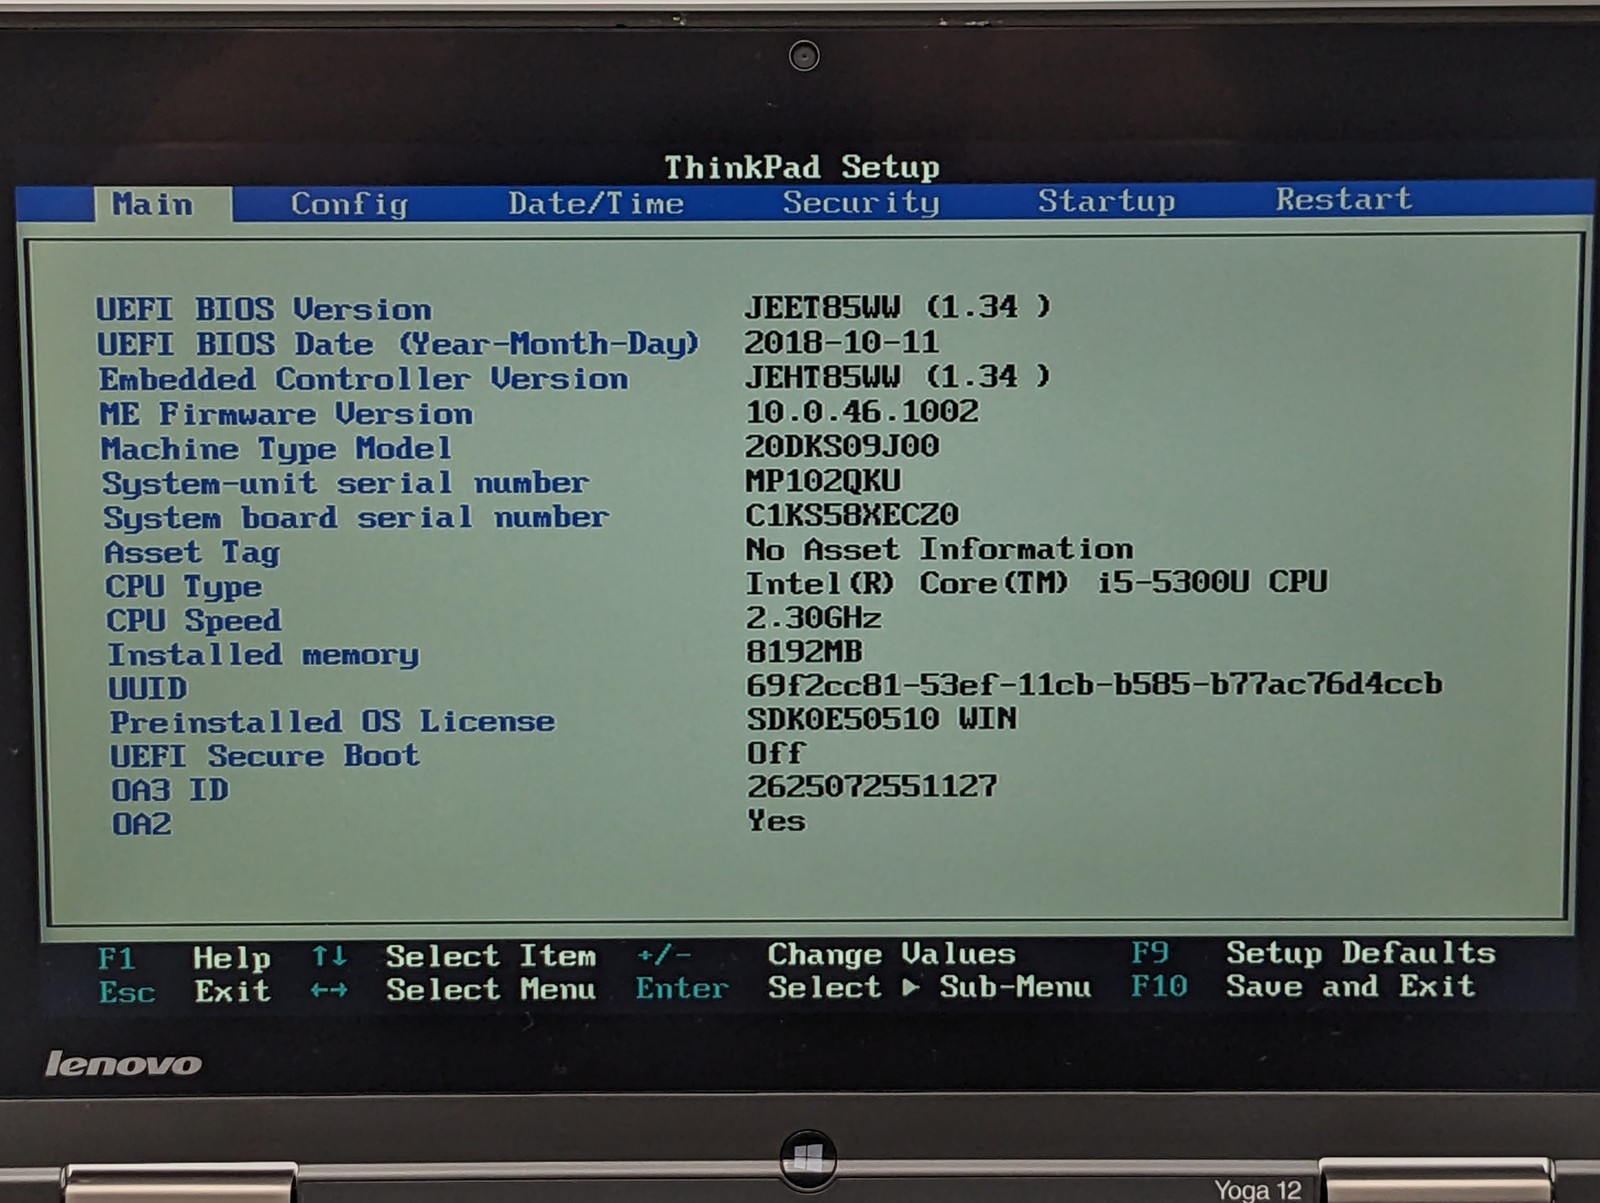This screenshot has width=1600, height=1203.
Task: Click the BIOS version value JEET85WW
Action: (x=897, y=306)
